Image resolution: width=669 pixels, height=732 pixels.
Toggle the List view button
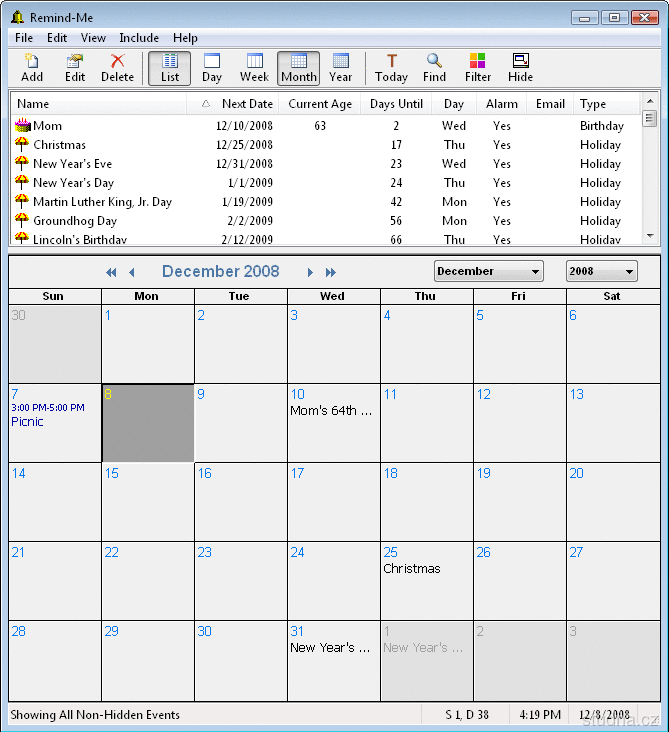click(x=170, y=67)
